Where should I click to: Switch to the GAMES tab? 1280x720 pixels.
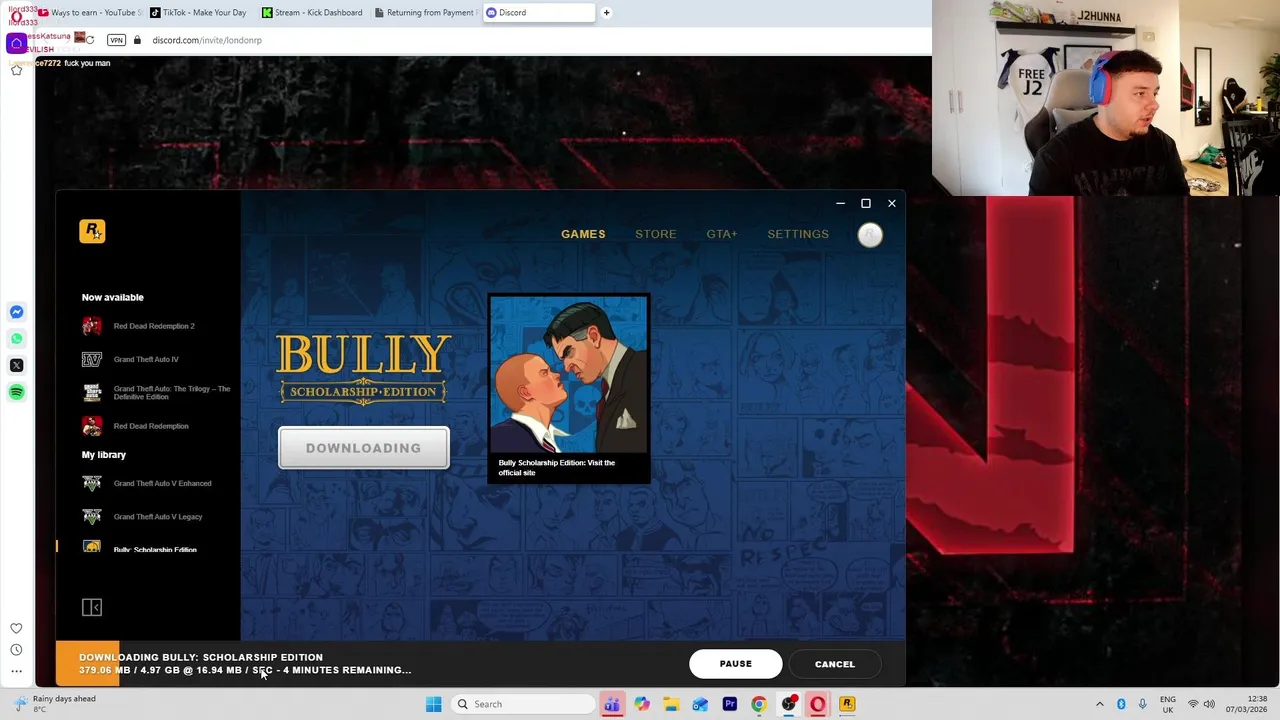(583, 234)
